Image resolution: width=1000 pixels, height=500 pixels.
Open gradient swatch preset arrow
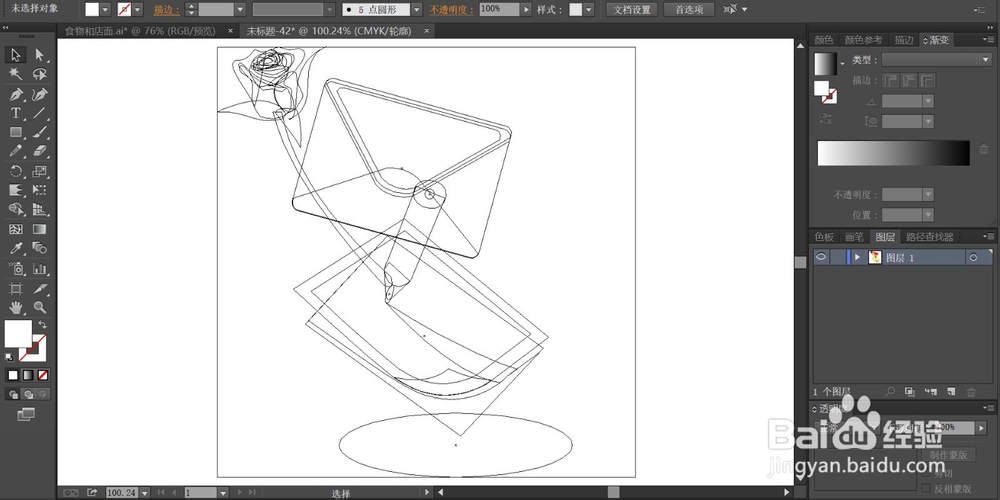(842, 63)
